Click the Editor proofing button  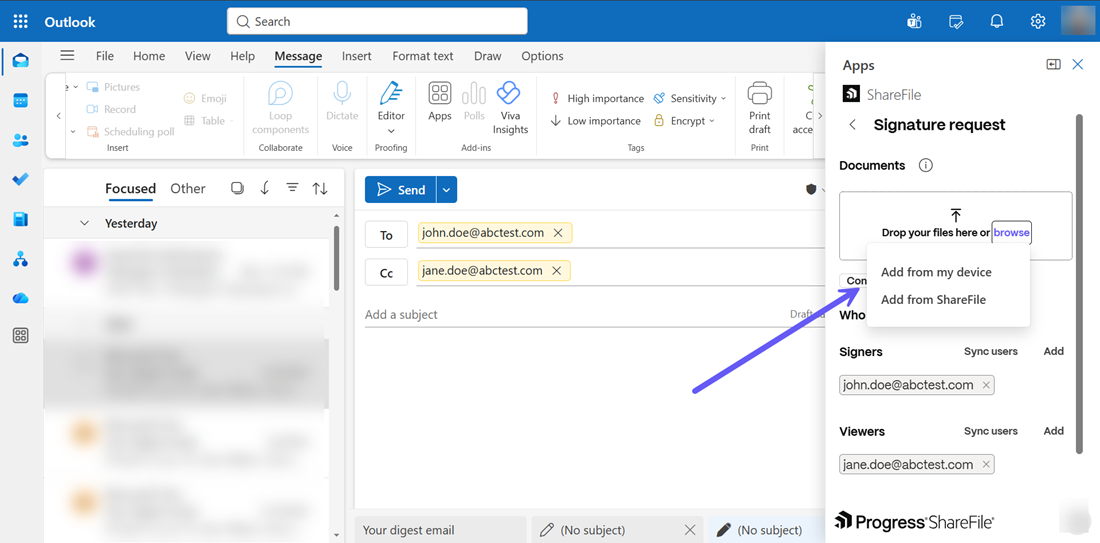(x=391, y=102)
